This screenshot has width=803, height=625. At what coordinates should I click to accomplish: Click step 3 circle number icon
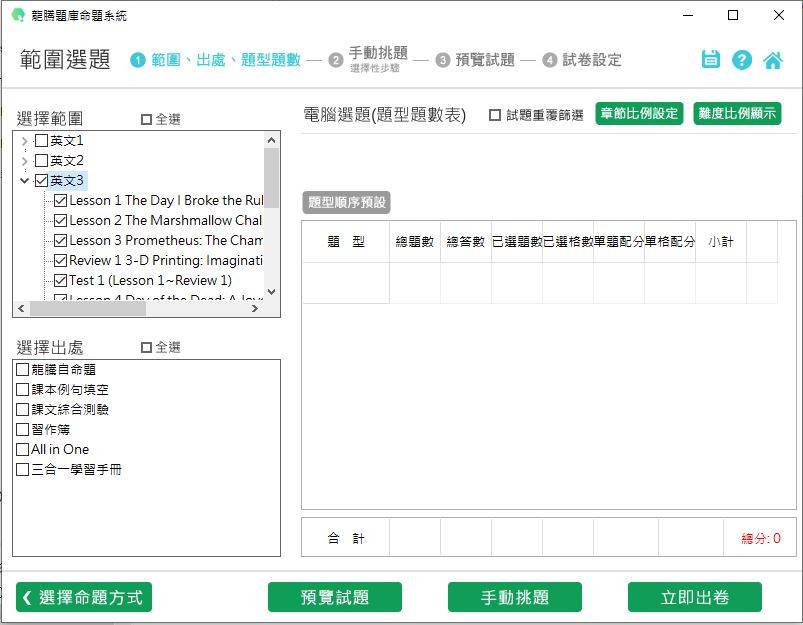[x=443, y=60]
